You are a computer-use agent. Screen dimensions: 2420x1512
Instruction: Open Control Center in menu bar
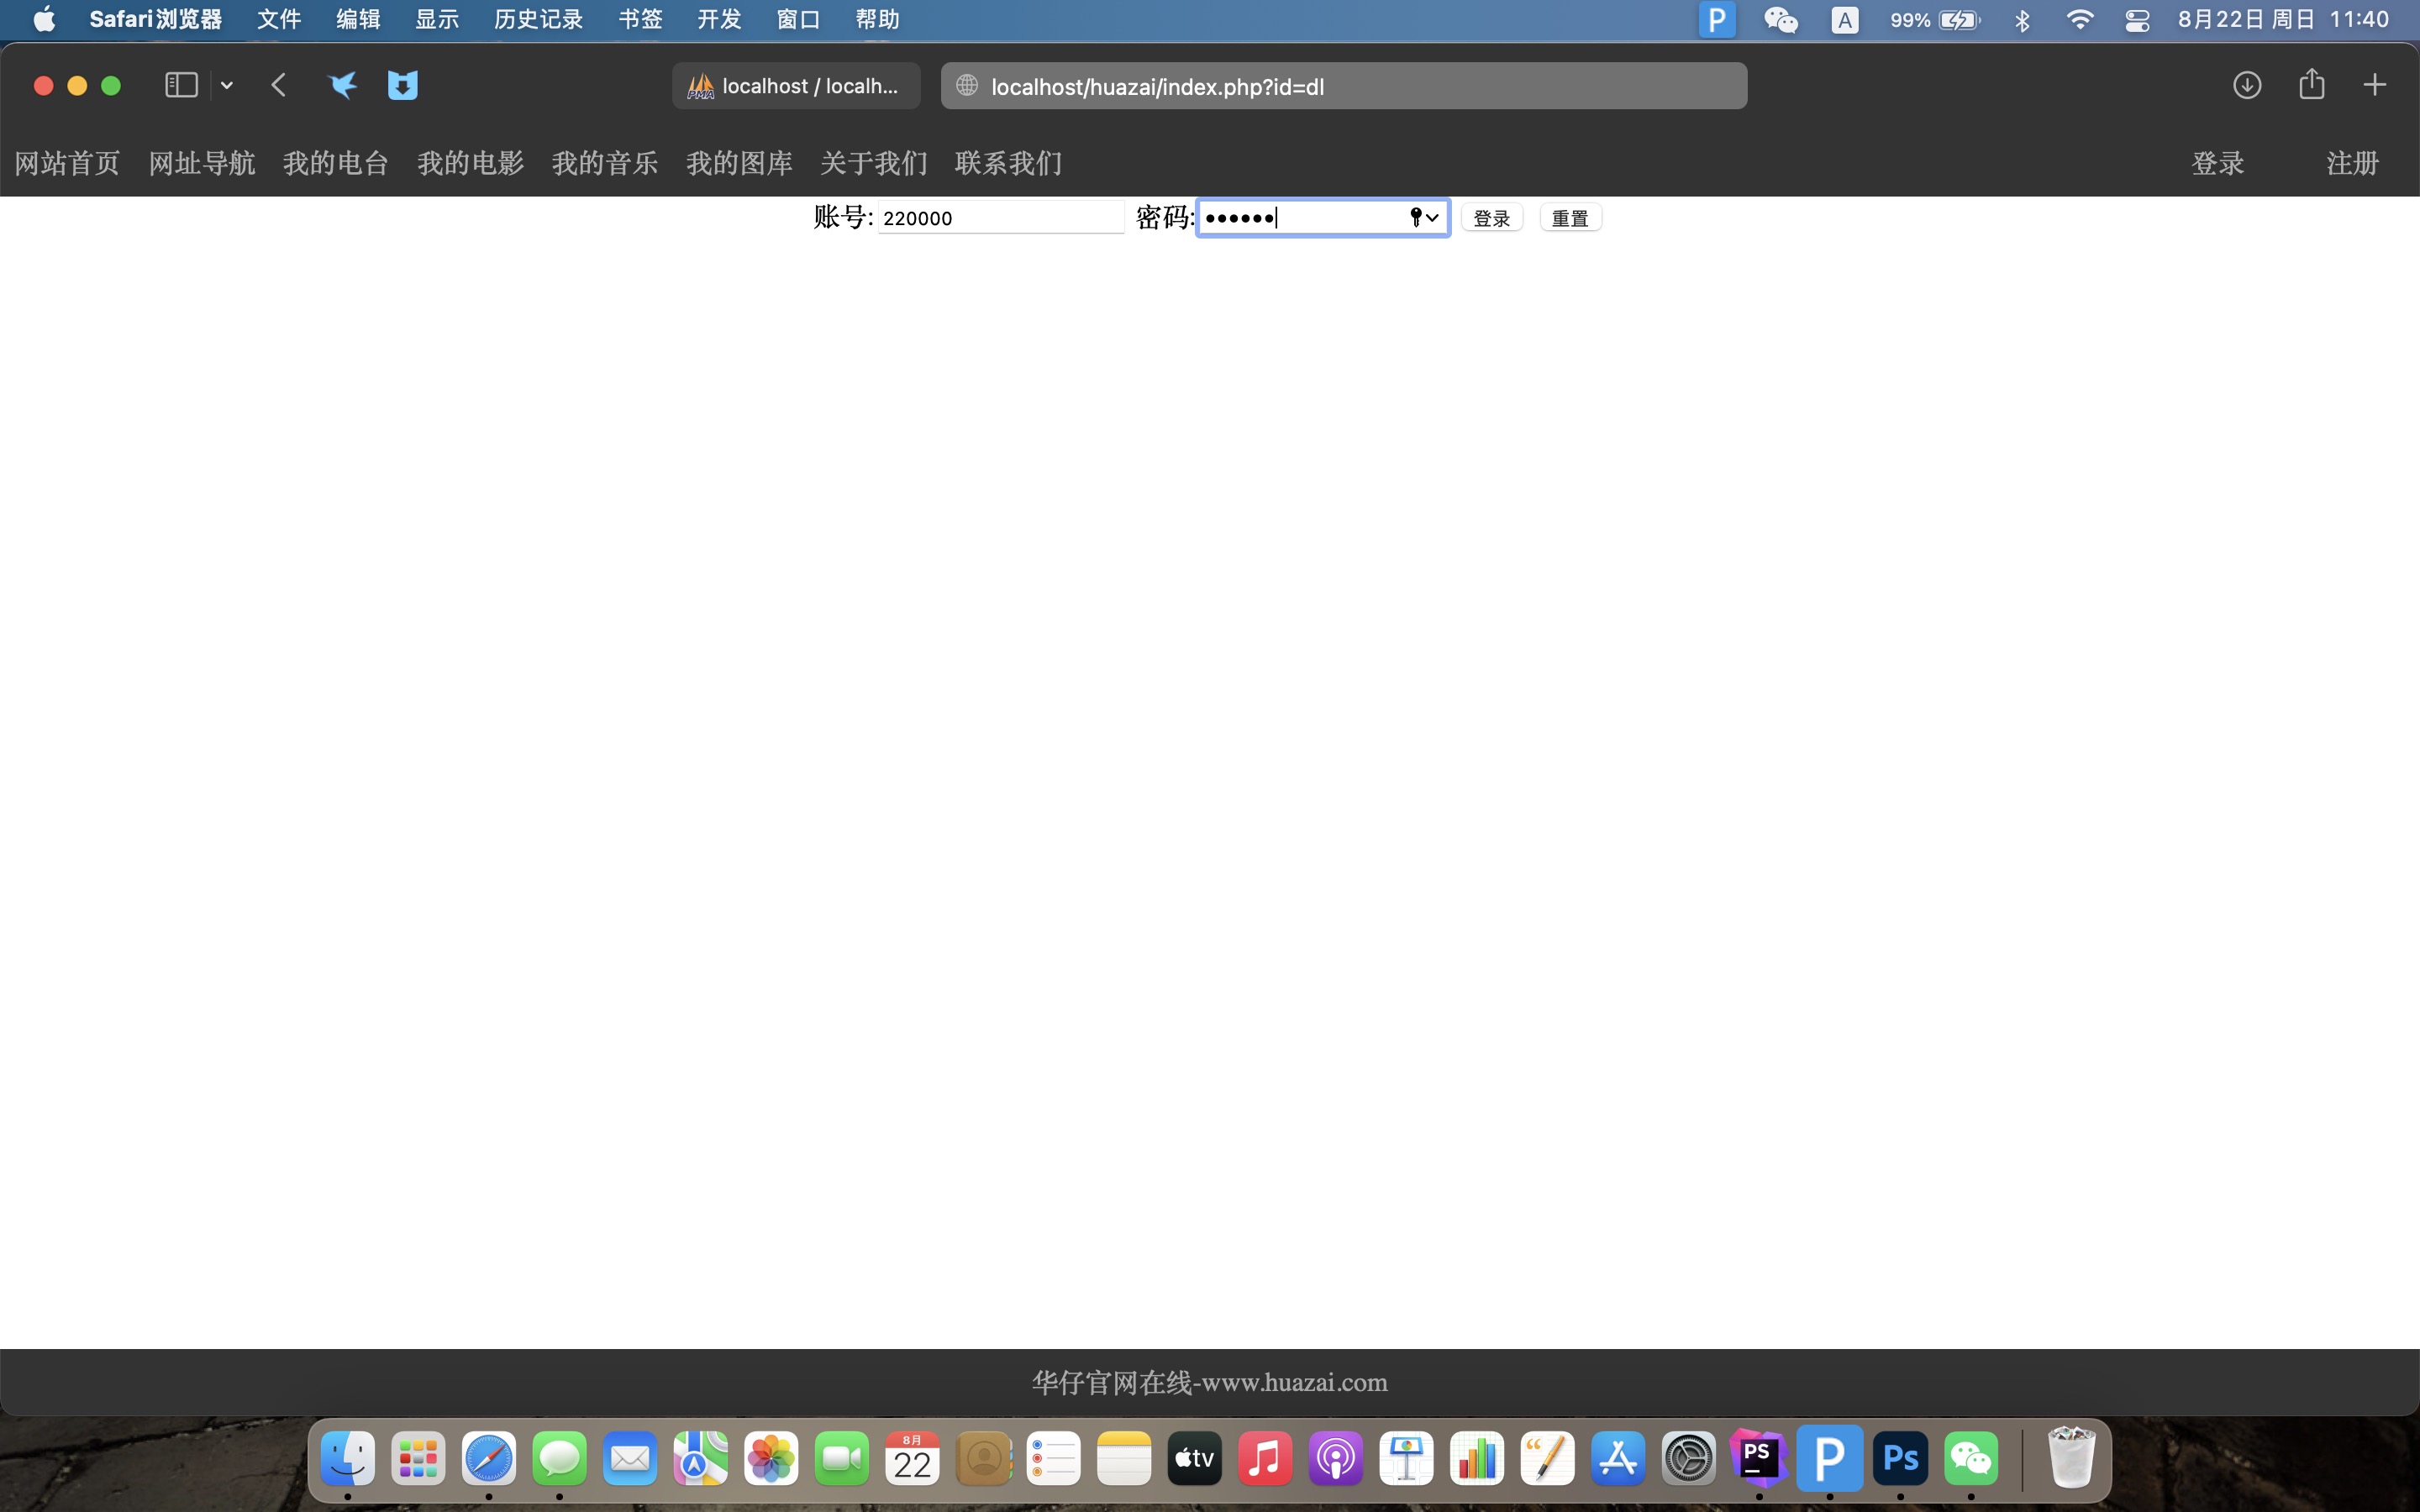[x=2137, y=20]
